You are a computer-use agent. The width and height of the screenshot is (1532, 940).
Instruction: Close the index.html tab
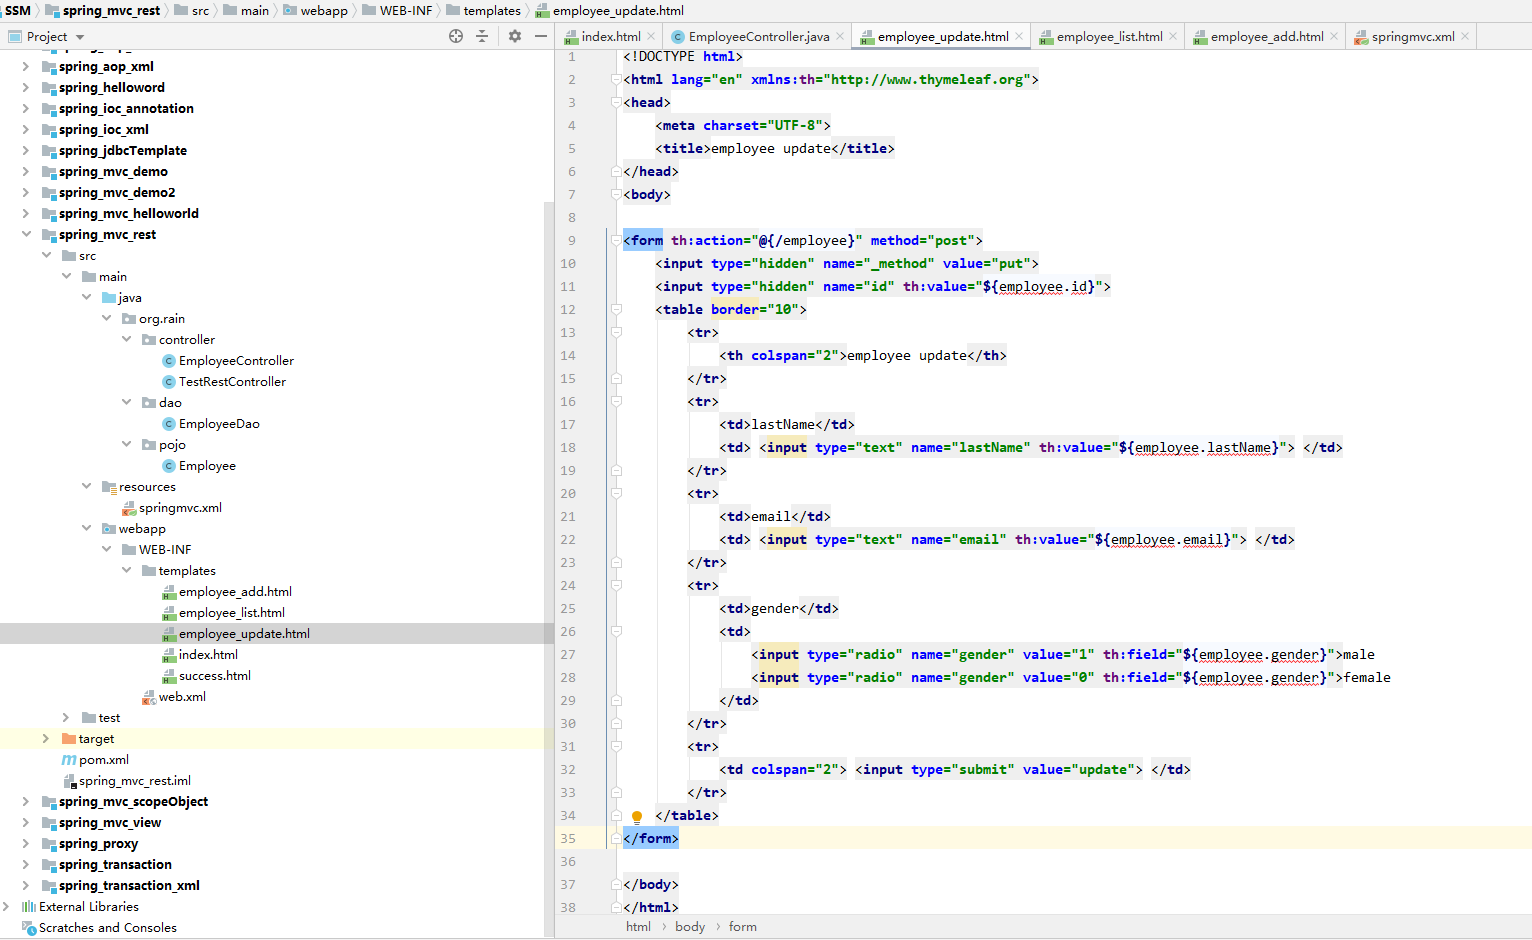click(651, 36)
